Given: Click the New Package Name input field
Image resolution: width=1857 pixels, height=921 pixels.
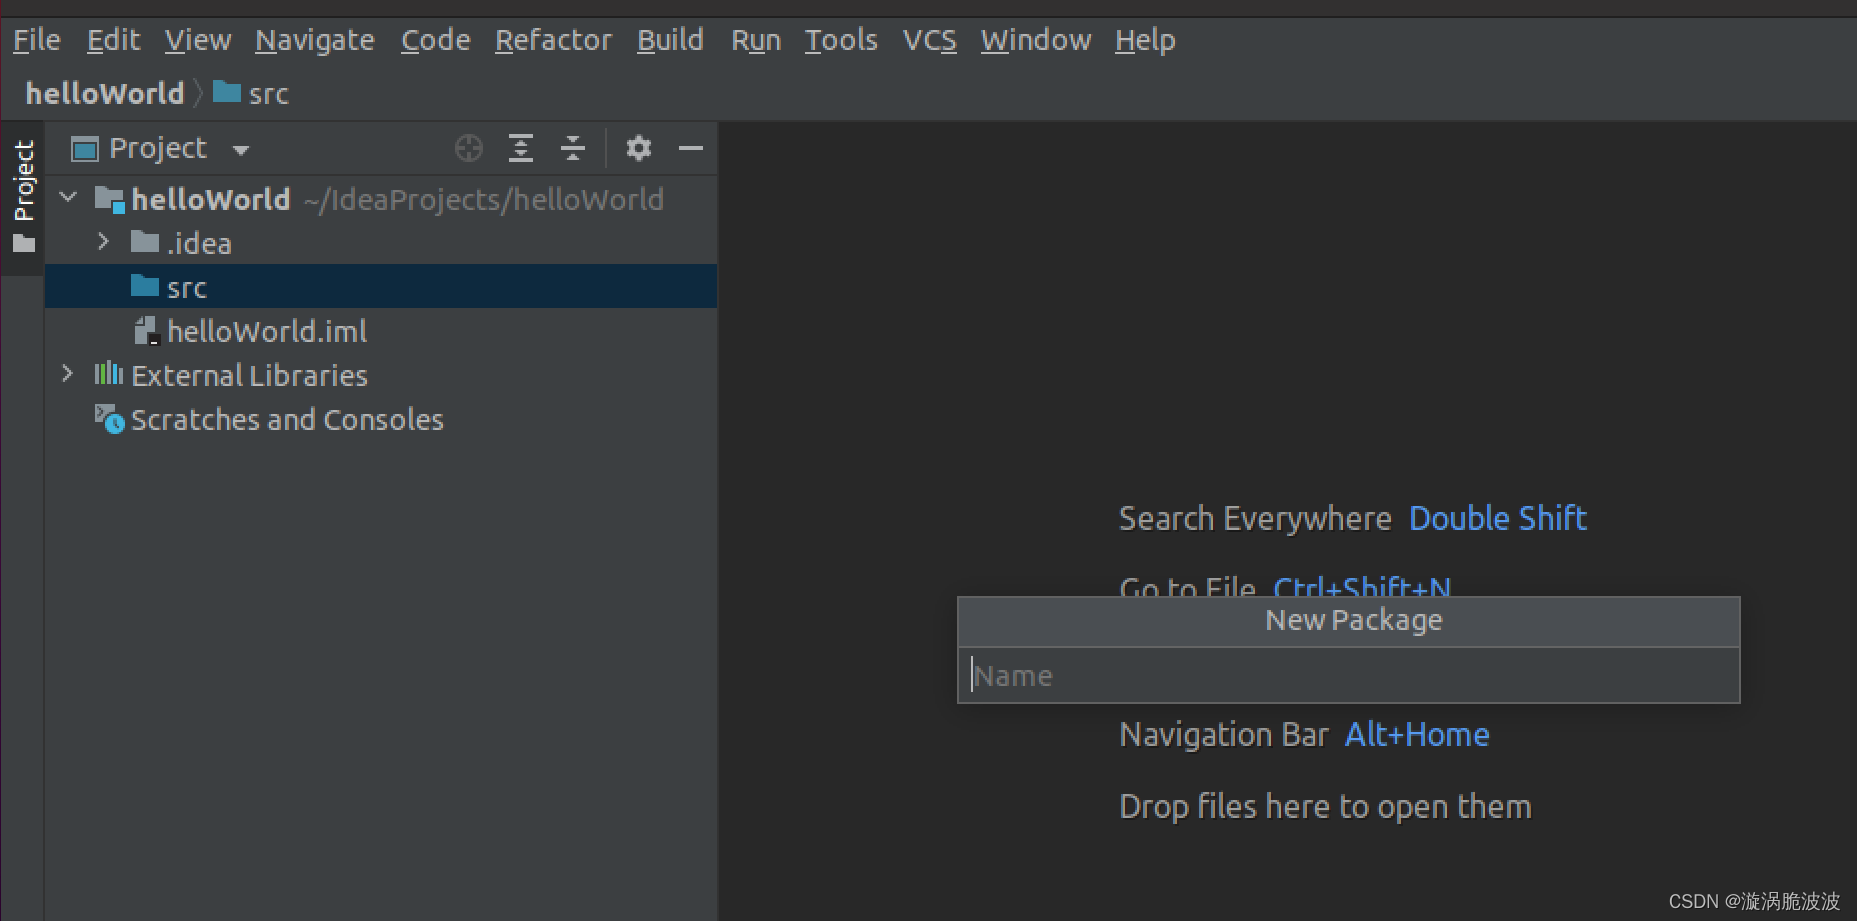Looking at the screenshot, I should [1349, 676].
